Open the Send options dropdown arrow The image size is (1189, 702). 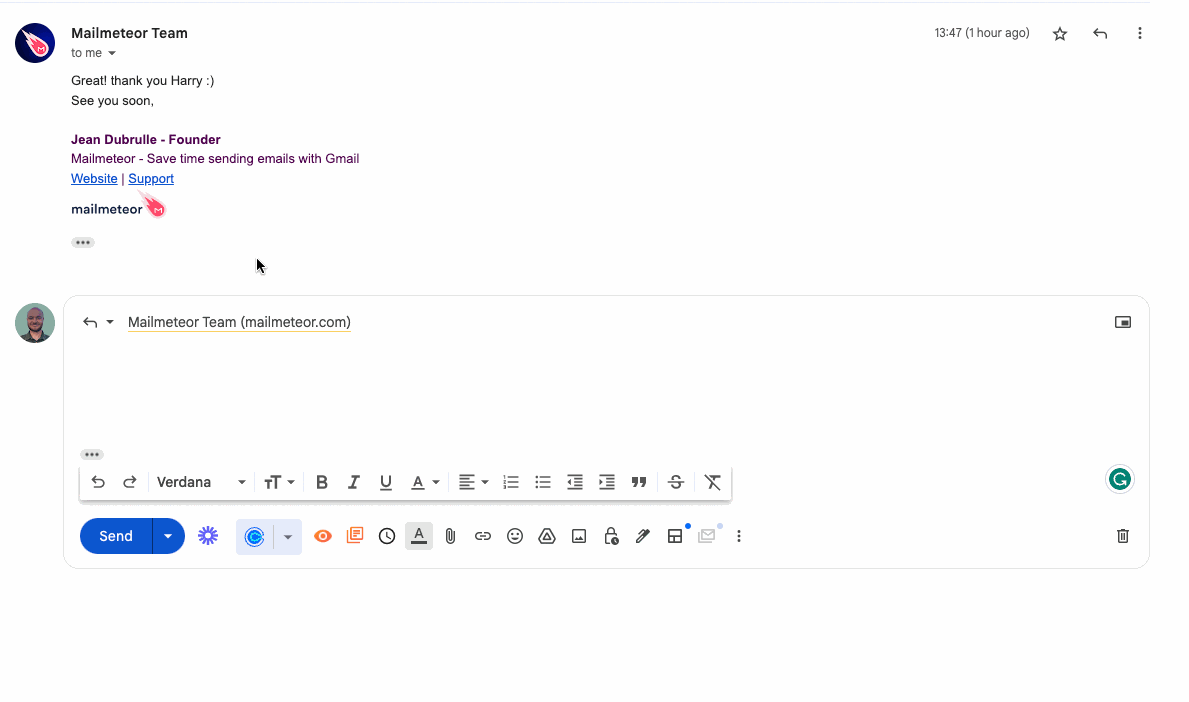167,535
